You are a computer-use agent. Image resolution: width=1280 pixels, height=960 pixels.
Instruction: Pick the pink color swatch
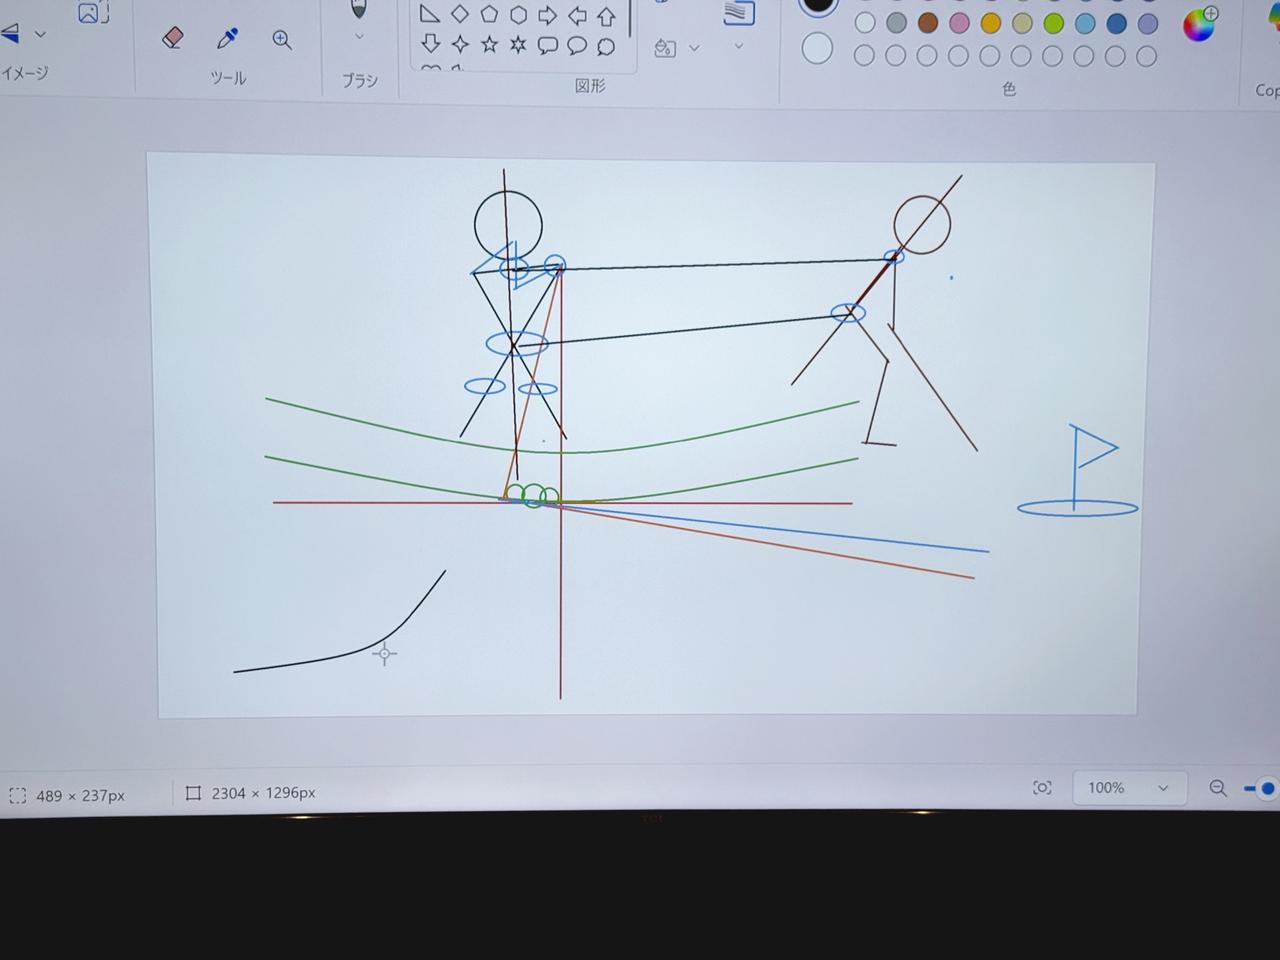click(959, 23)
